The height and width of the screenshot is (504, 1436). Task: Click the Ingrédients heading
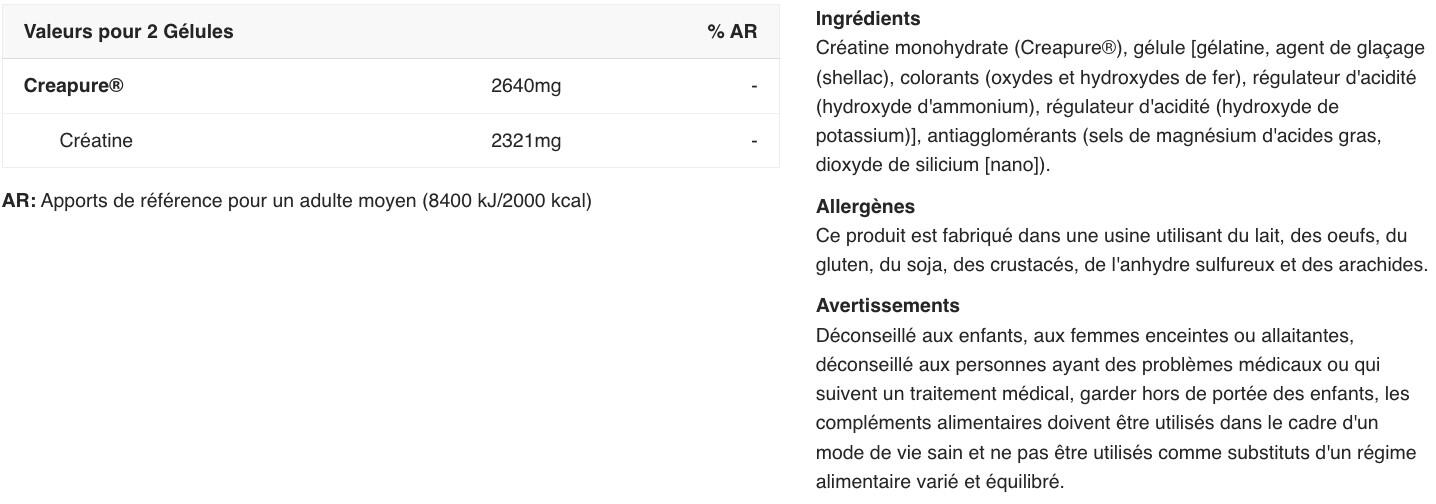tap(868, 18)
